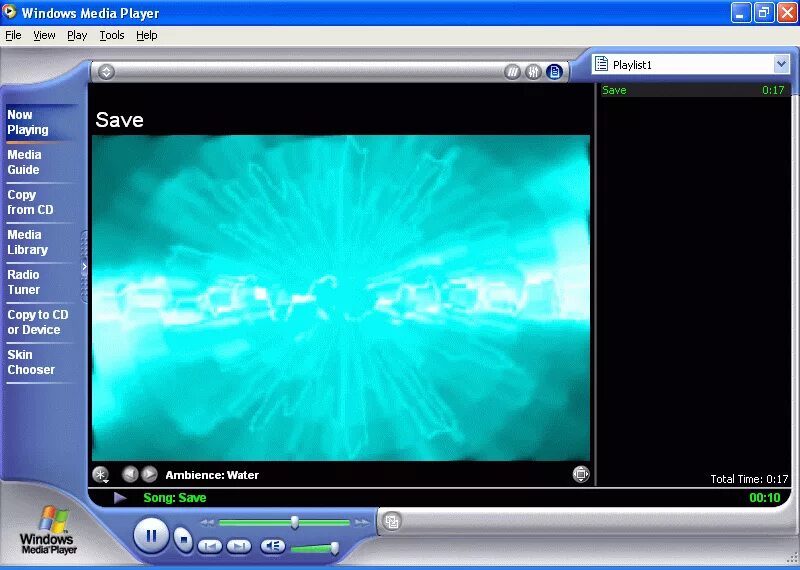
Task: Toggle playlist pane icon
Action: pos(555,72)
